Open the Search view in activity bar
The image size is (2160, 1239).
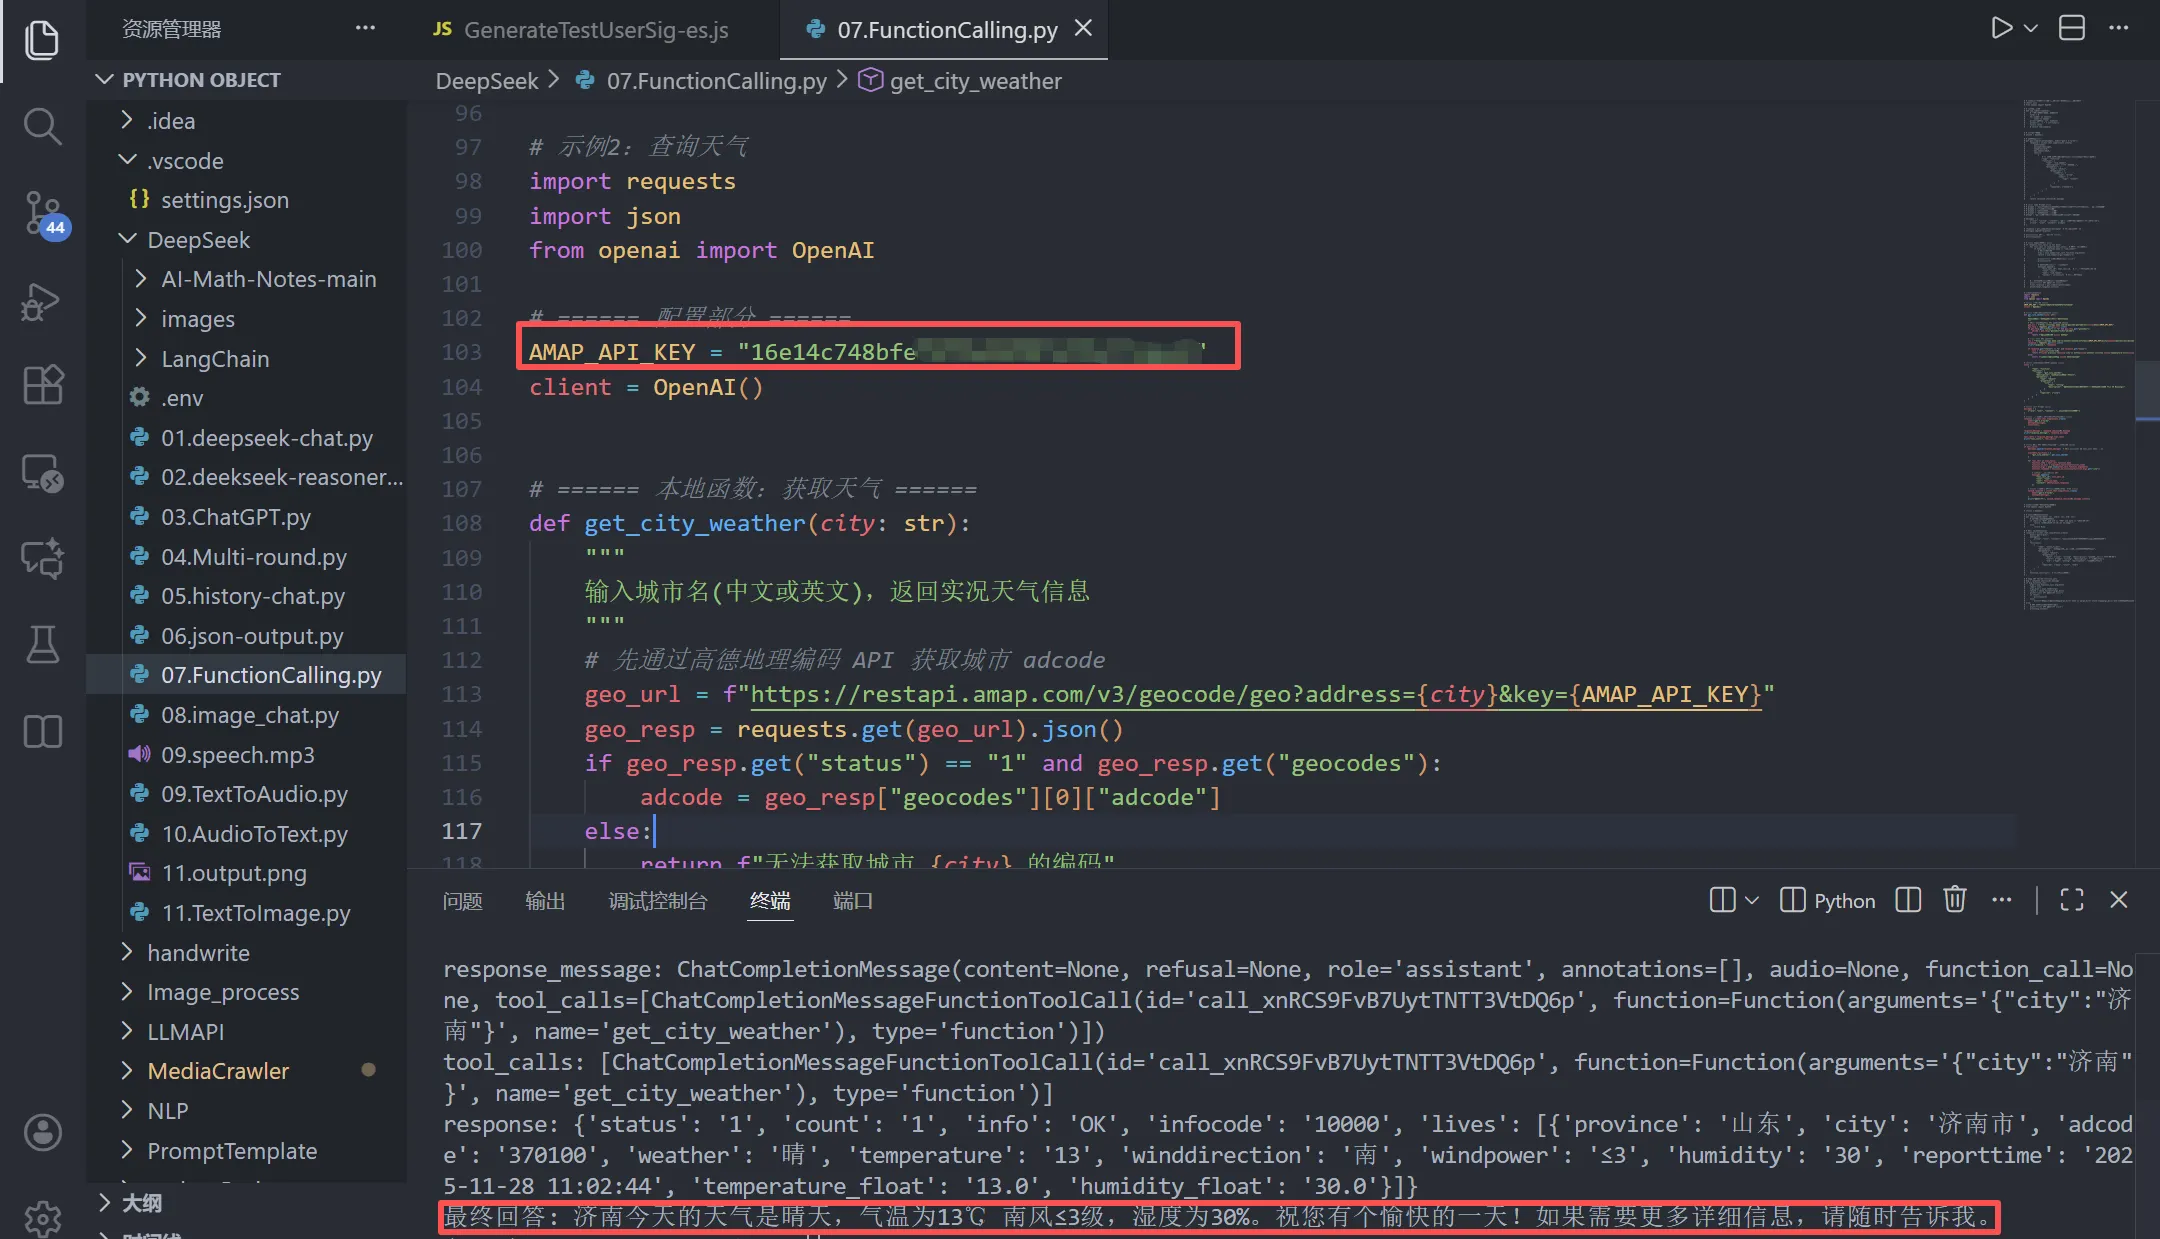coord(42,126)
